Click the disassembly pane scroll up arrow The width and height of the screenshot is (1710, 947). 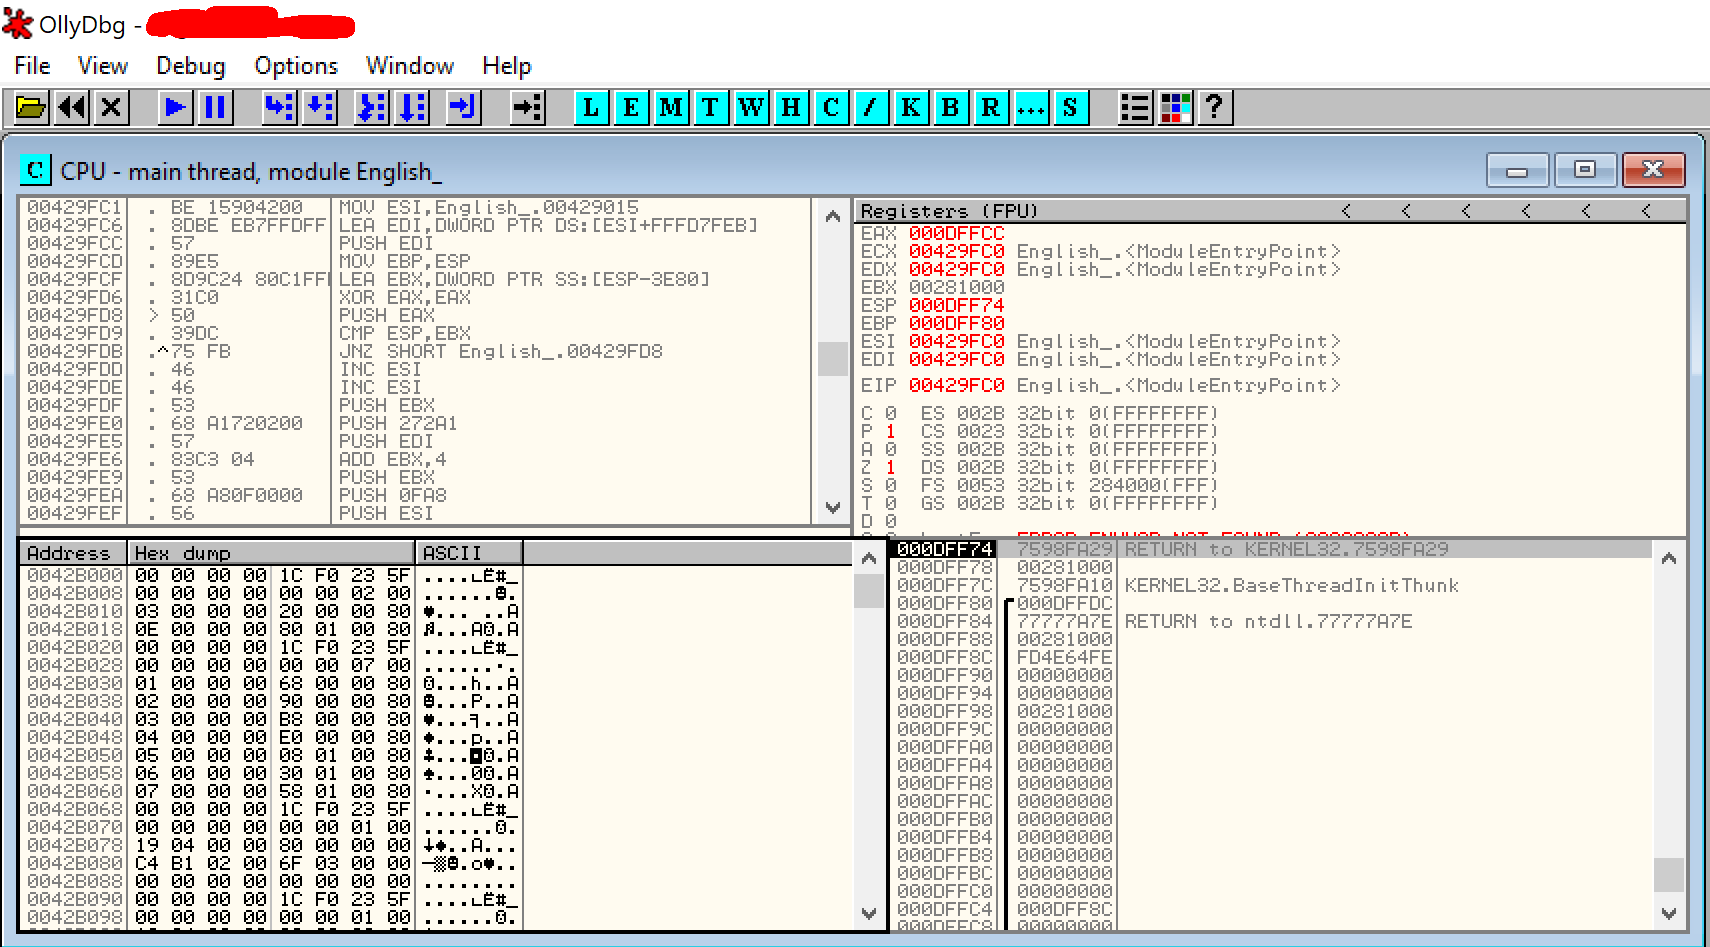click(832, 215)
